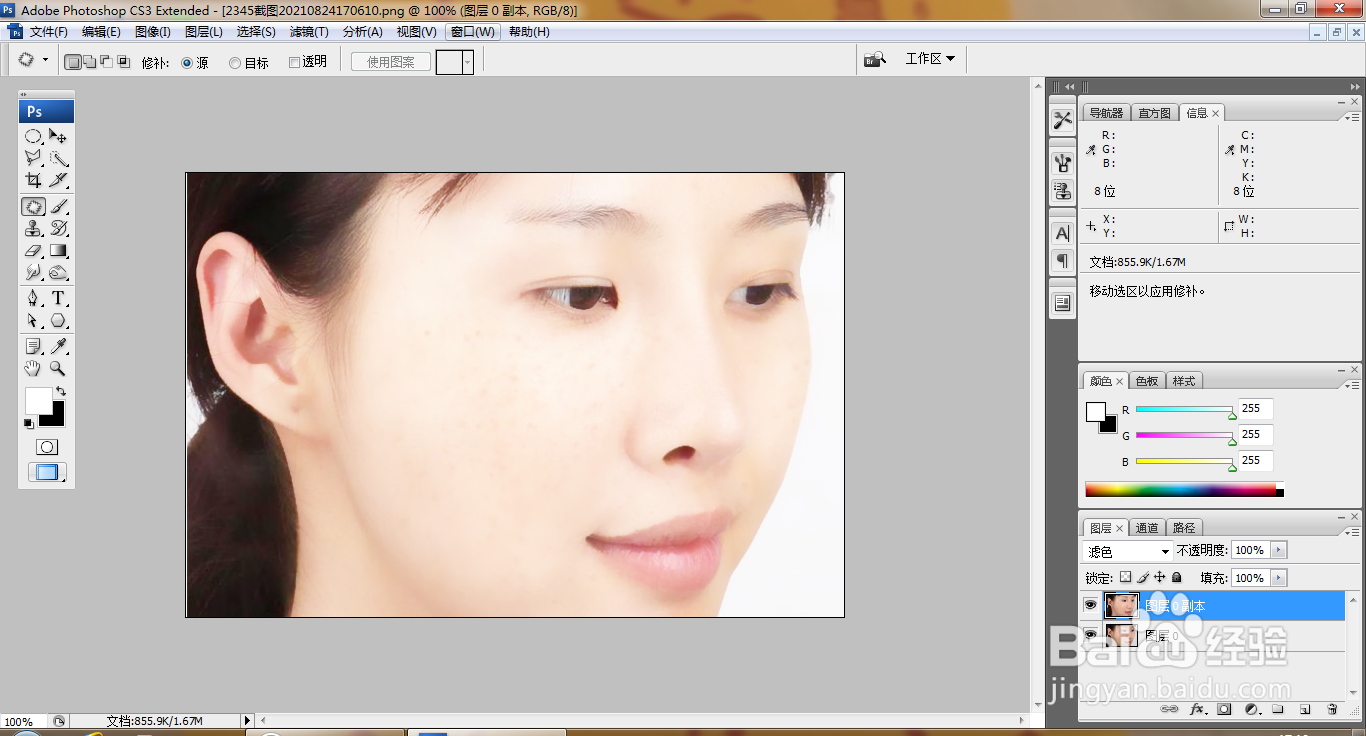
Task: Open the status bar info arrow
Action: click(247, 720)
